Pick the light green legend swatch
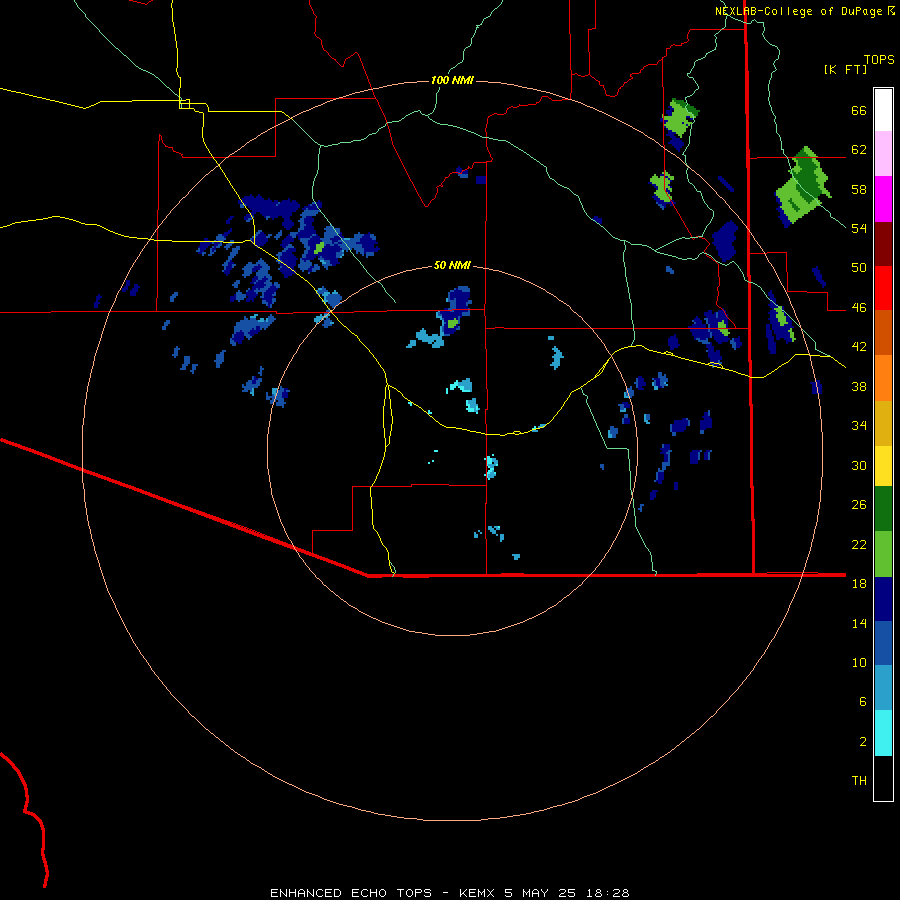 883,554
